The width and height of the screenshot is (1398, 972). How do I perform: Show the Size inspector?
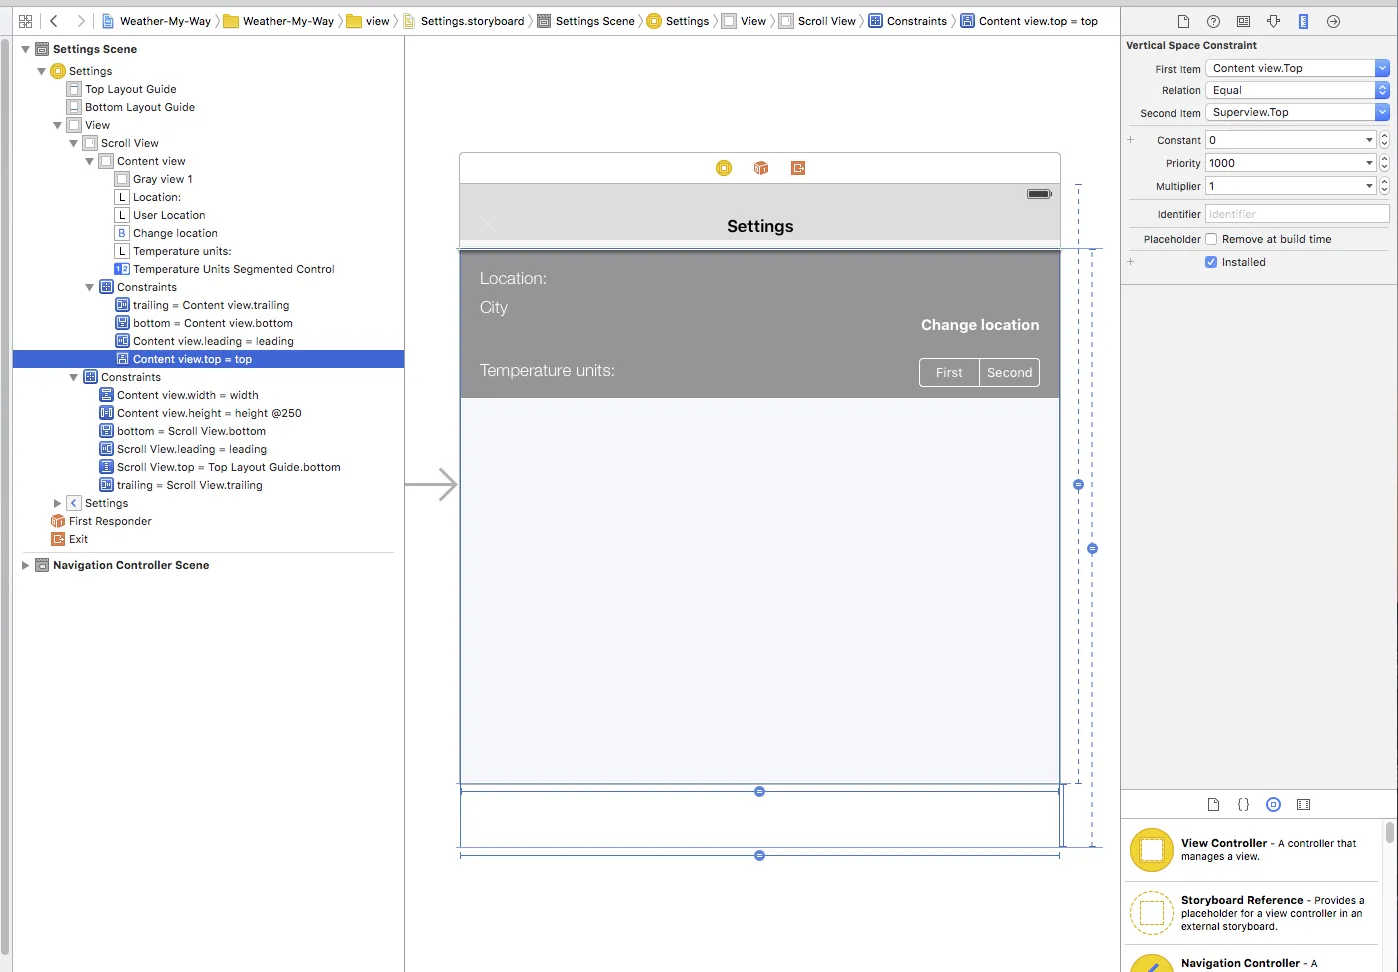coord(1303,21)
